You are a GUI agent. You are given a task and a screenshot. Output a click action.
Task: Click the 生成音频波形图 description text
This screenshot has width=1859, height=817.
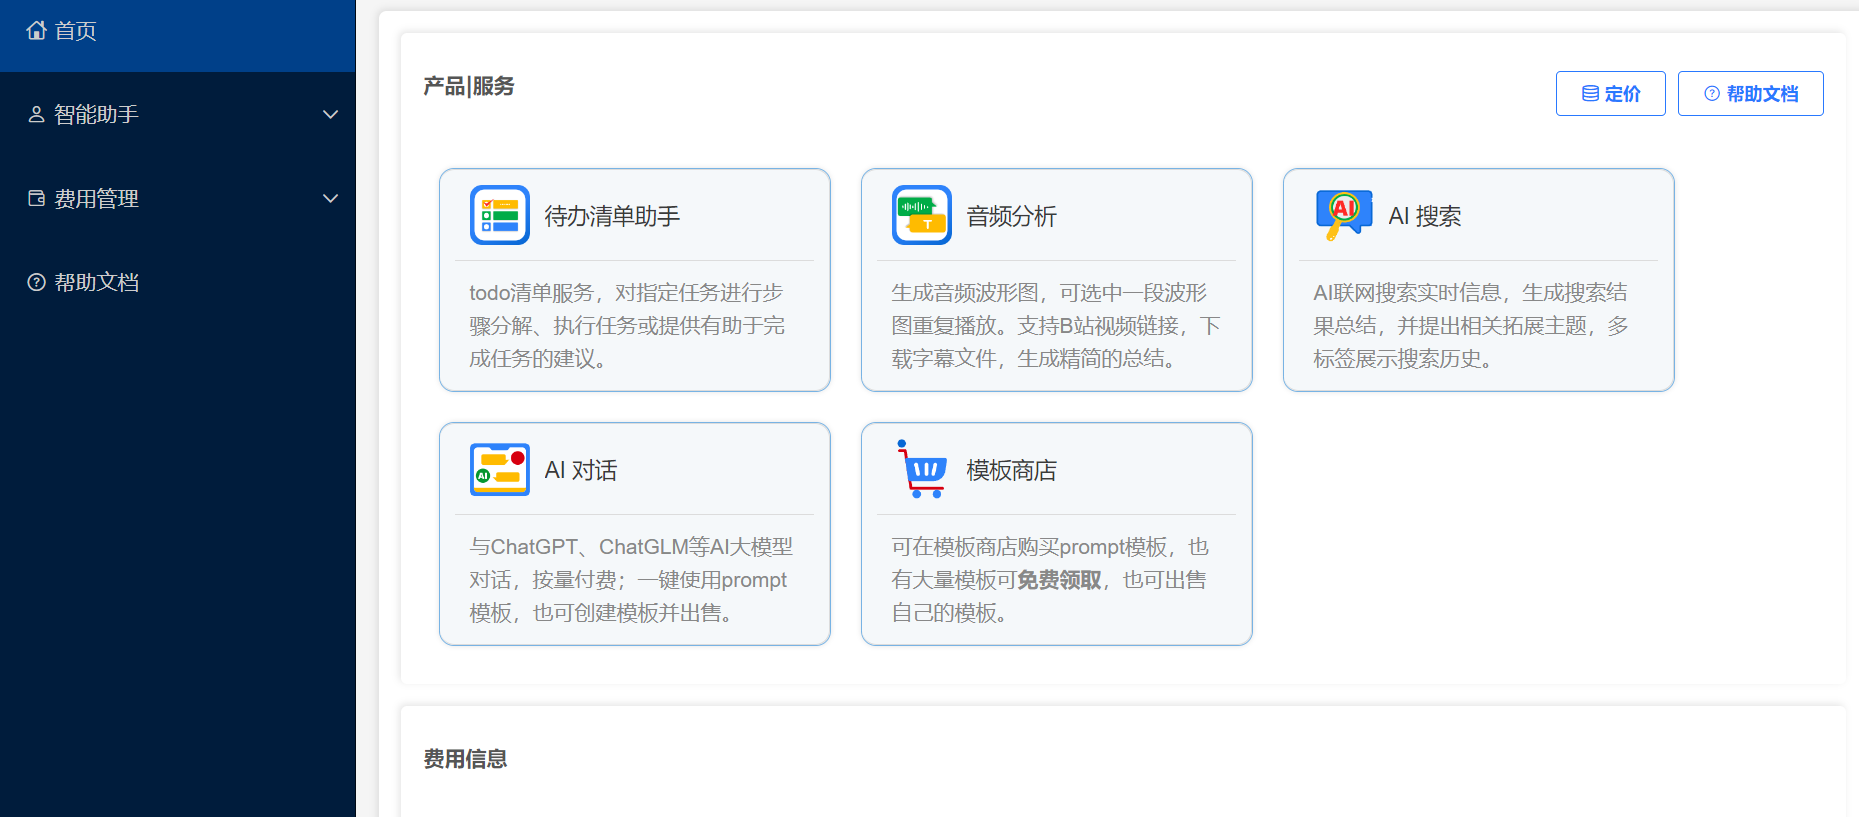[1056, 326]
